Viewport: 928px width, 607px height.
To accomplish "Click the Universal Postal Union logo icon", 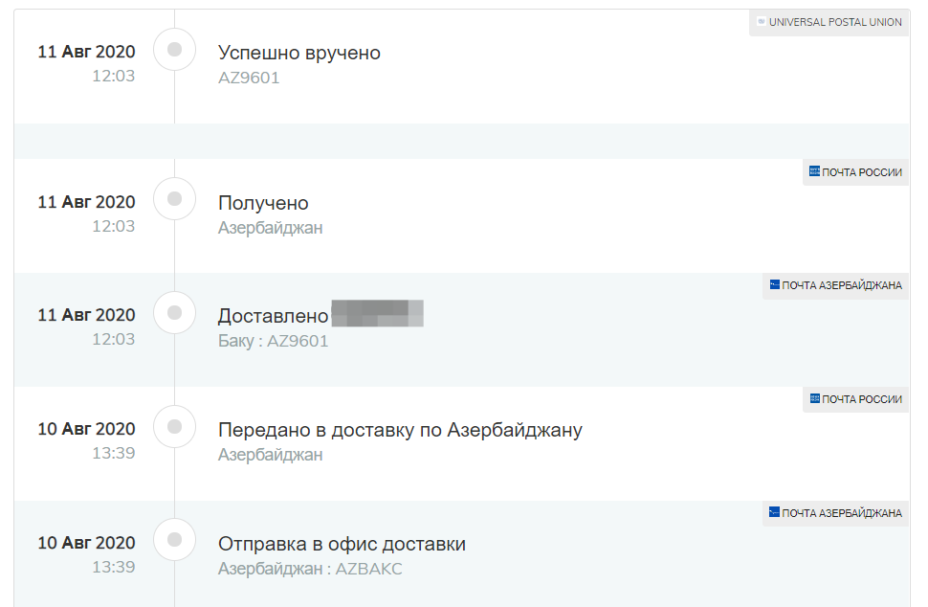I will click(761, 22).
